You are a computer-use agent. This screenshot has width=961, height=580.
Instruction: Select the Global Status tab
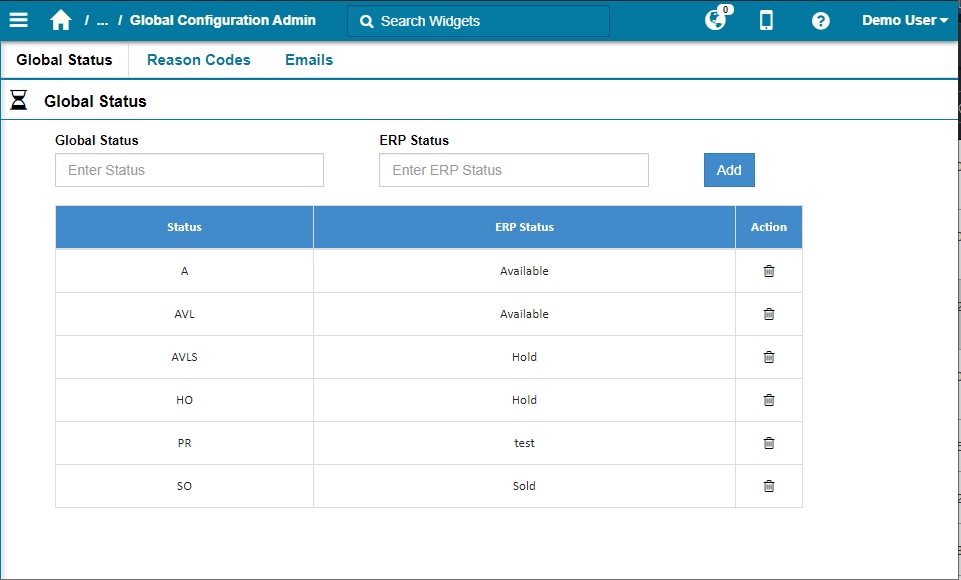(x=64, y=60)
